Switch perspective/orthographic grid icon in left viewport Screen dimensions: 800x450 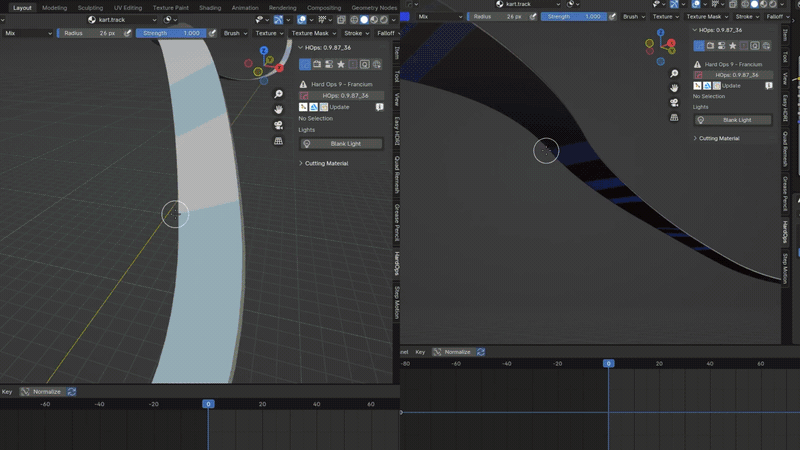coord(279,141)
